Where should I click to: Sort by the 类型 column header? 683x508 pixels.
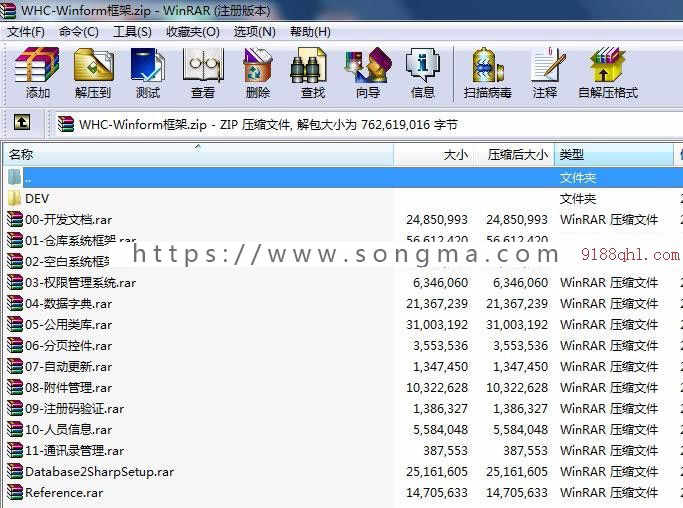pyautogui.click(x=614, y=155)
